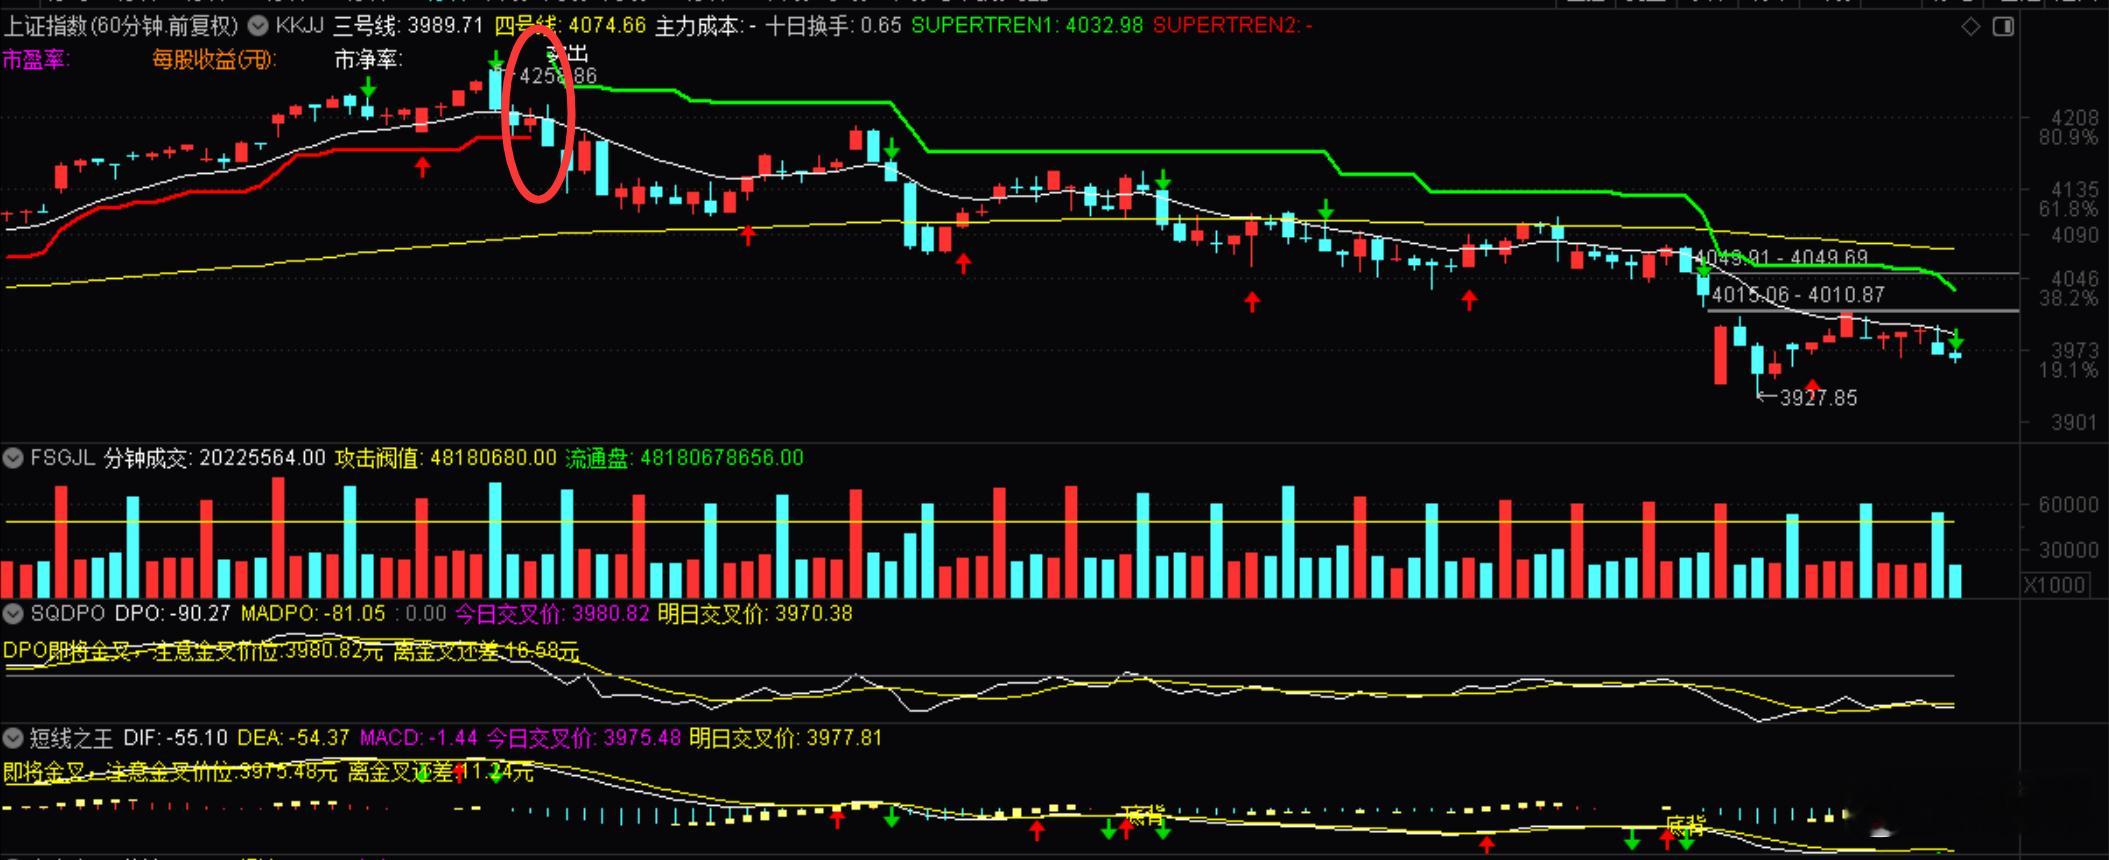The height and width of the screenshot is (860, 2109).
Task: Select the FSGJL indicator name
Action: point(62,458)
